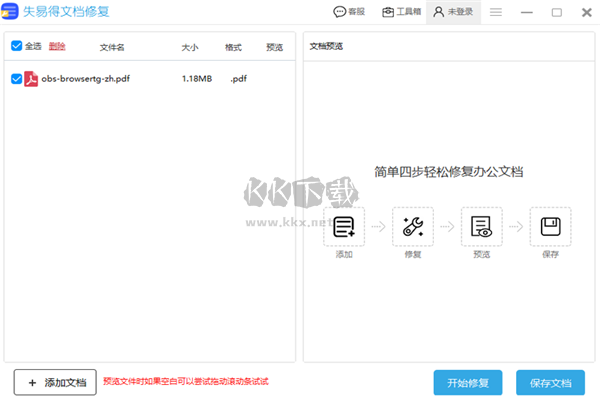This screenshot has height=399, width=600.
Task: Open the 工具箱 toolbox
Action: (401, 12)
